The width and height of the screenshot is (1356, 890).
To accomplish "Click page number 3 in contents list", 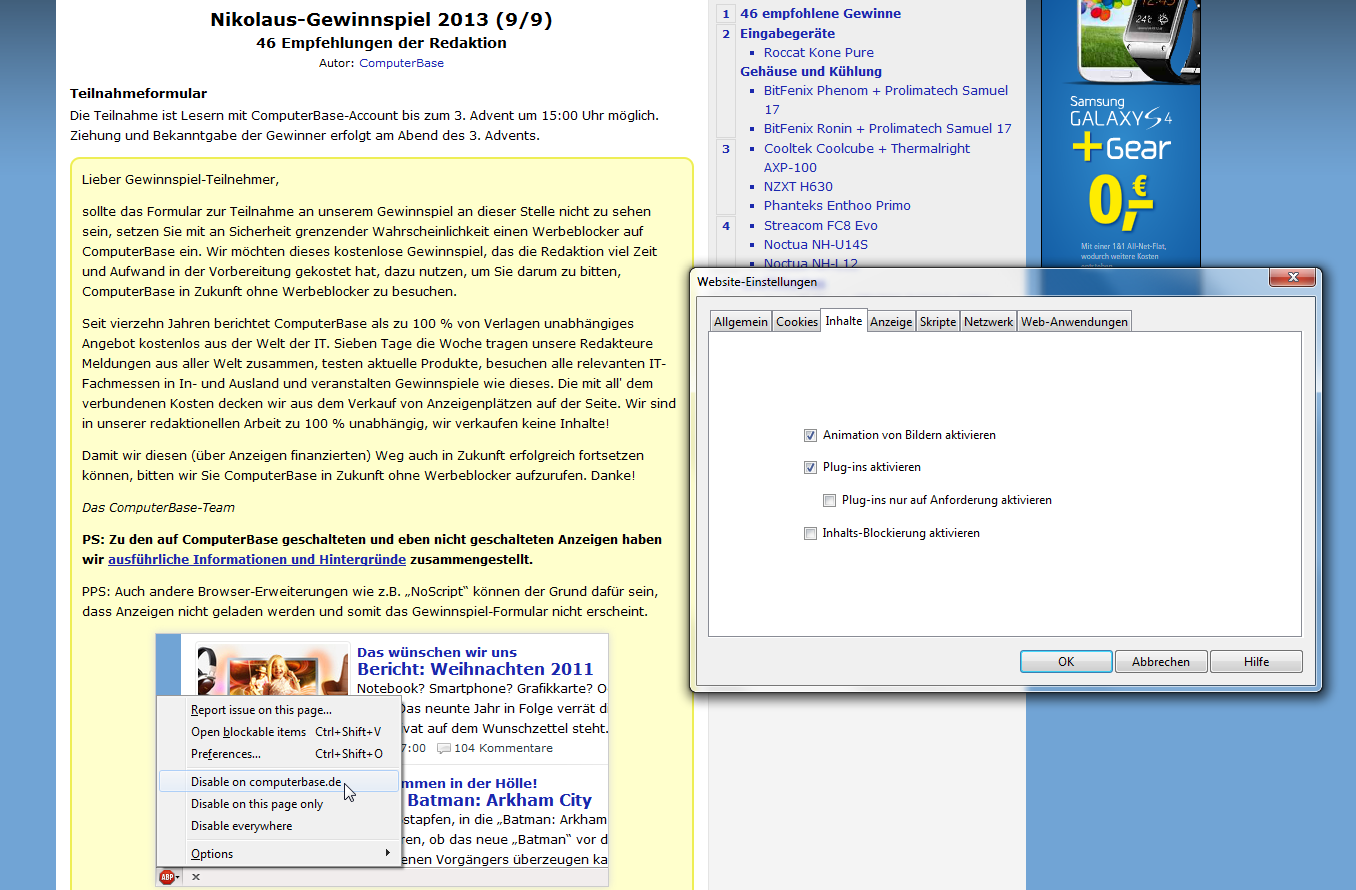I will [727, 148].
